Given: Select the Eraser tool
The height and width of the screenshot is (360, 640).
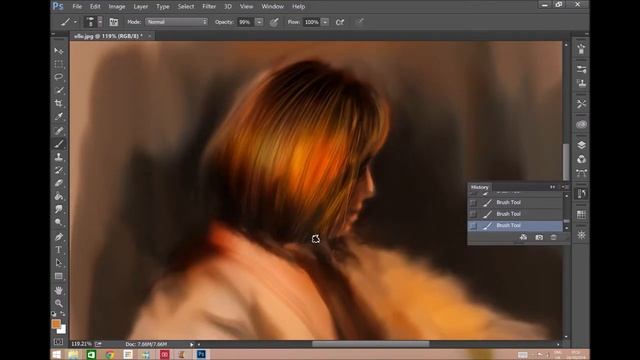Looking at the screenshot, I should (x=59, y=183).
